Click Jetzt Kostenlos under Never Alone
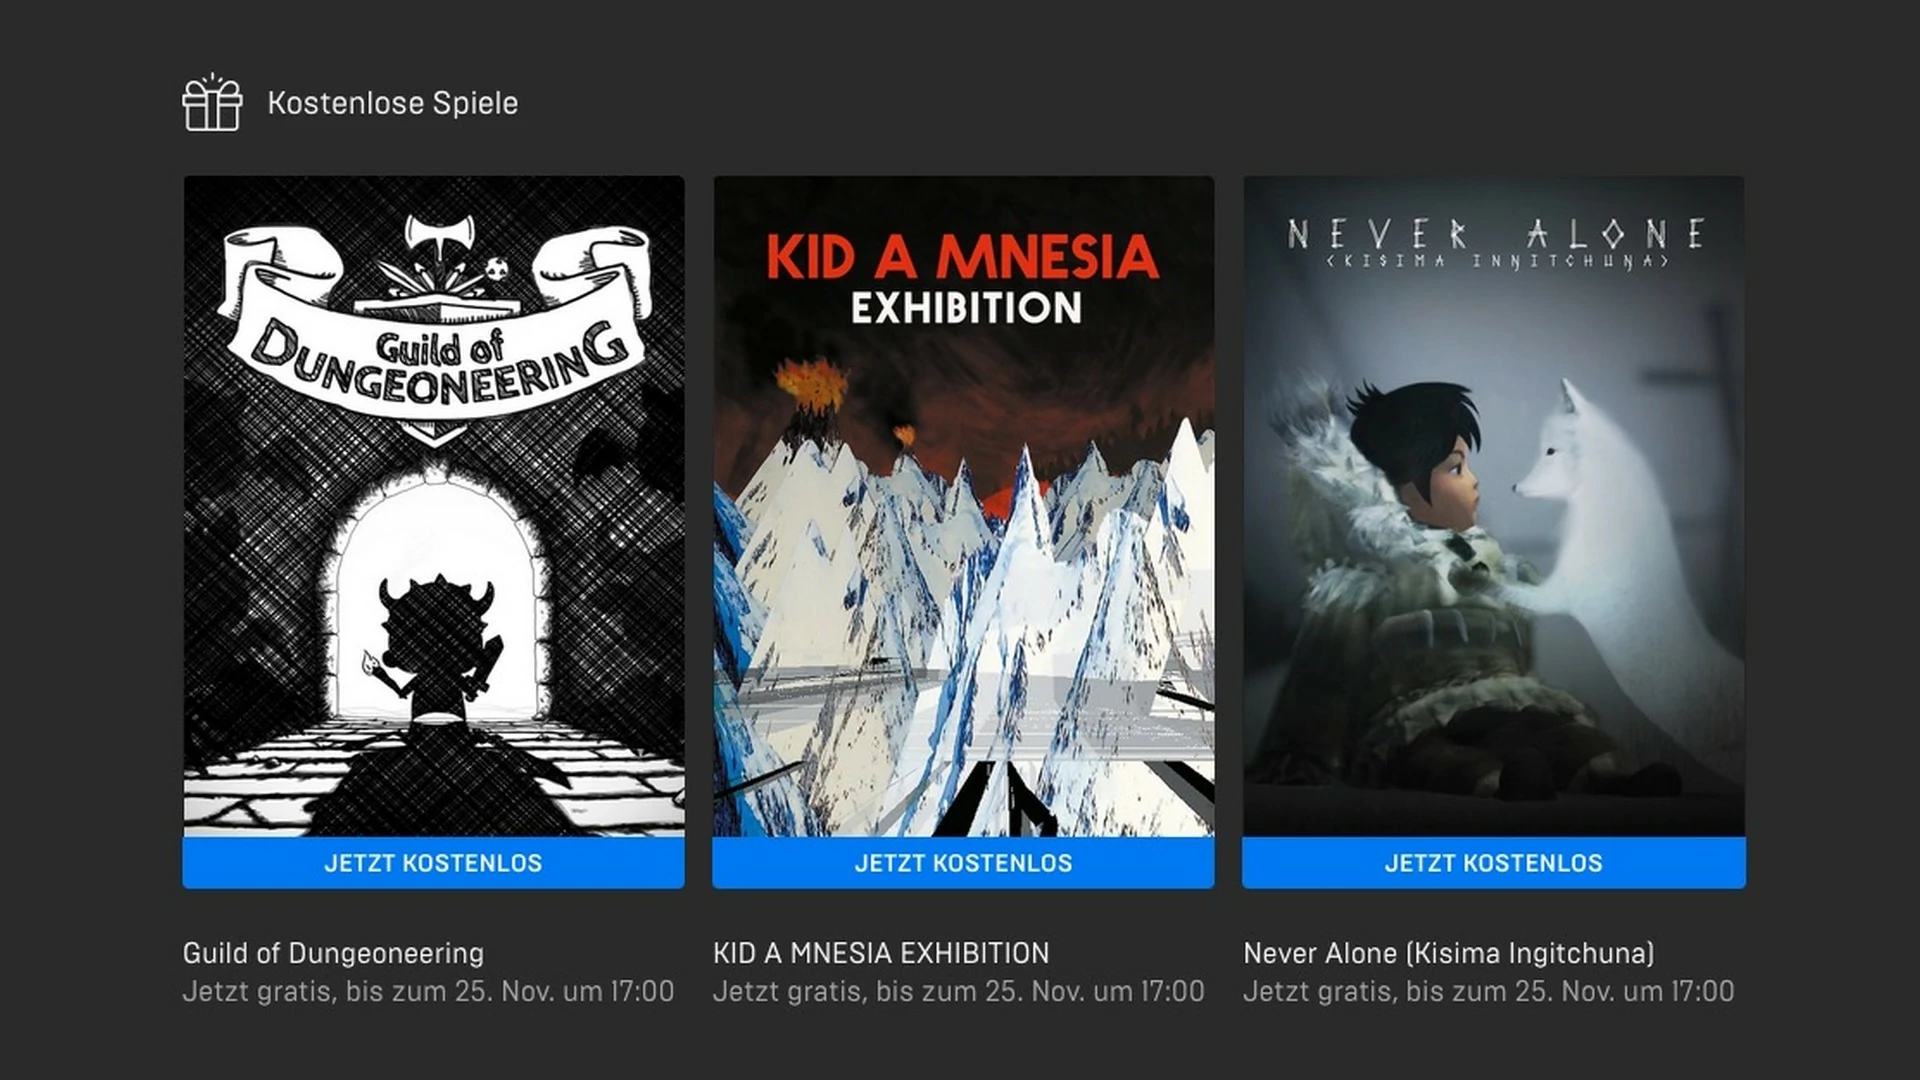The image size is (1920, 1080). pyautogui.click(x=1494, y=863)
